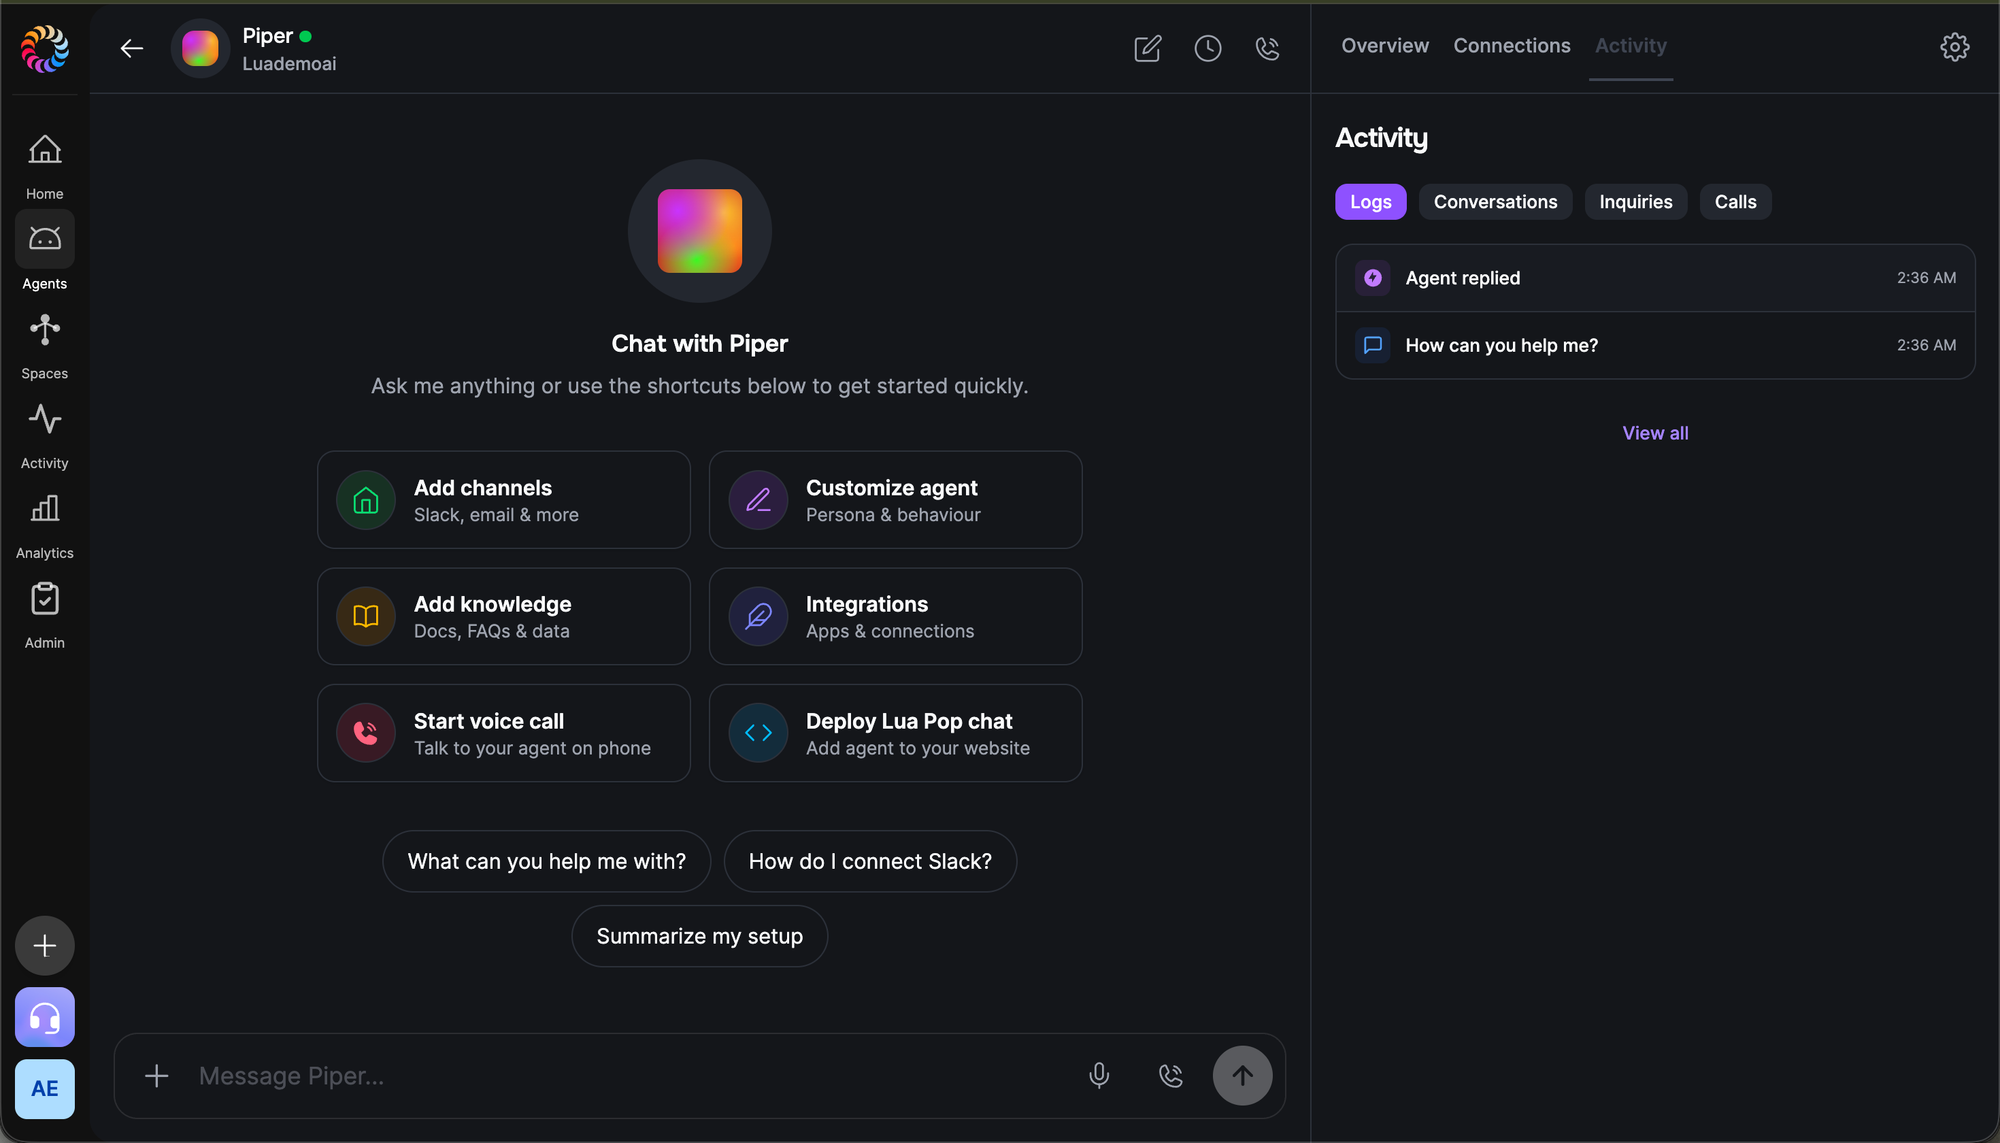Open Spaces in sidebar

(45, 346)
